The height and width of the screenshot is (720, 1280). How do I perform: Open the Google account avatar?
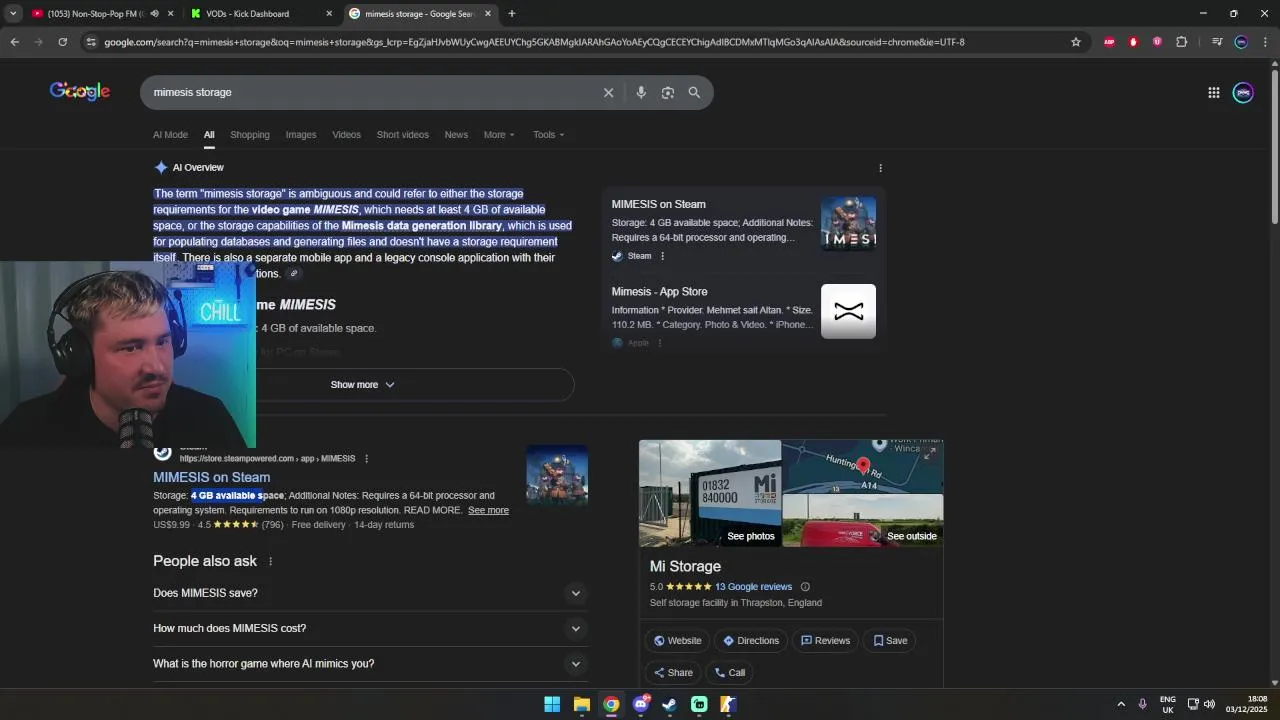pos(1243,92)
